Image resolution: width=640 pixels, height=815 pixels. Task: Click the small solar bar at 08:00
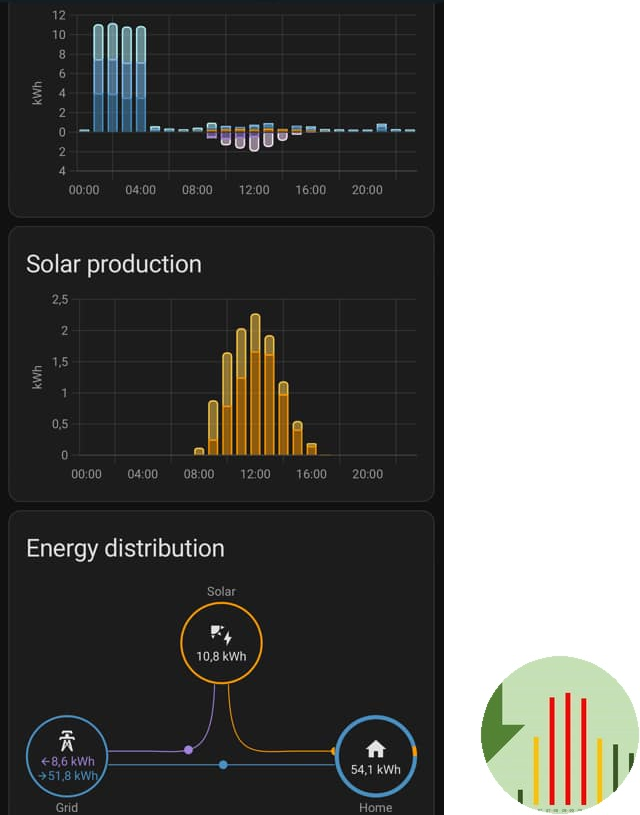pyautogui.click(x=199, y=452)
